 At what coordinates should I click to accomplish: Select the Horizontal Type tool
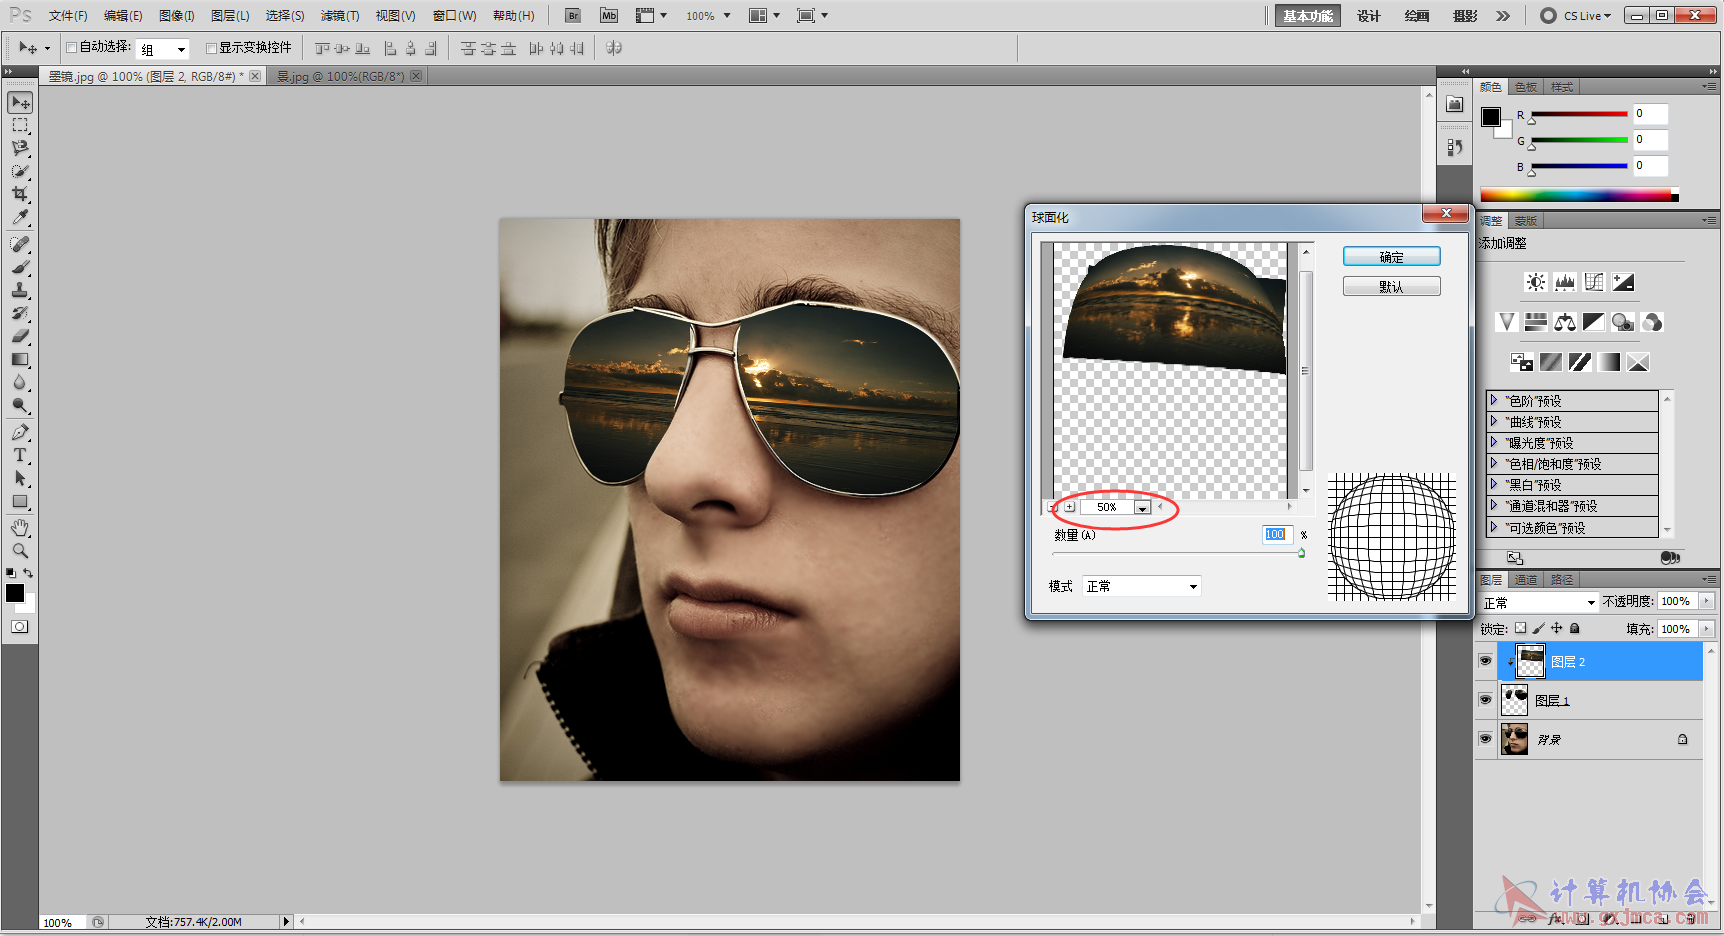[x=20, y=455]
